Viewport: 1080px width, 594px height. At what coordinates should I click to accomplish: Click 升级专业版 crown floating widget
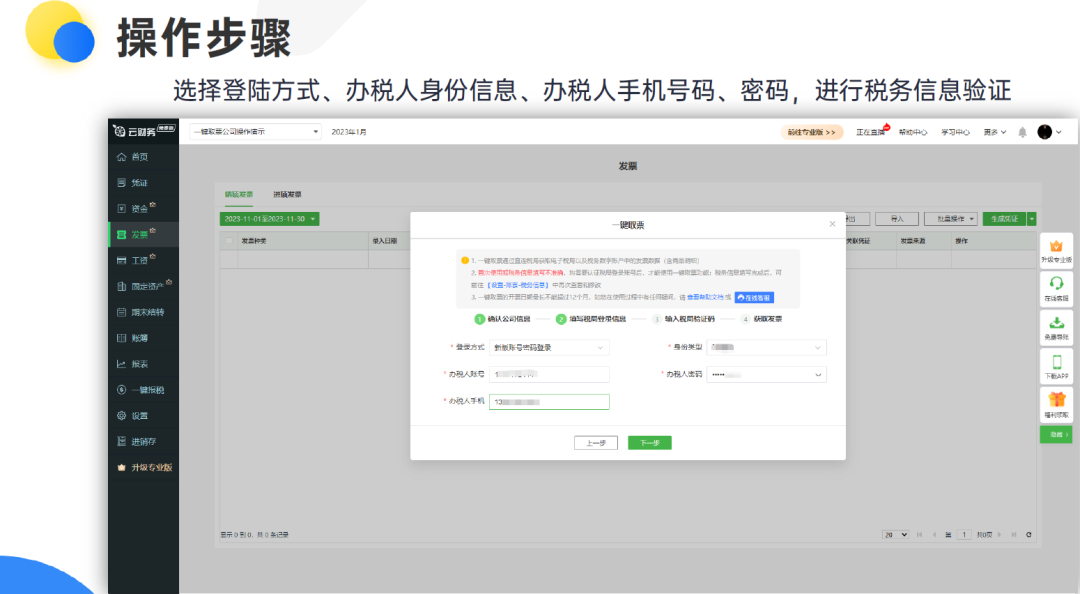pos(1056,251)
